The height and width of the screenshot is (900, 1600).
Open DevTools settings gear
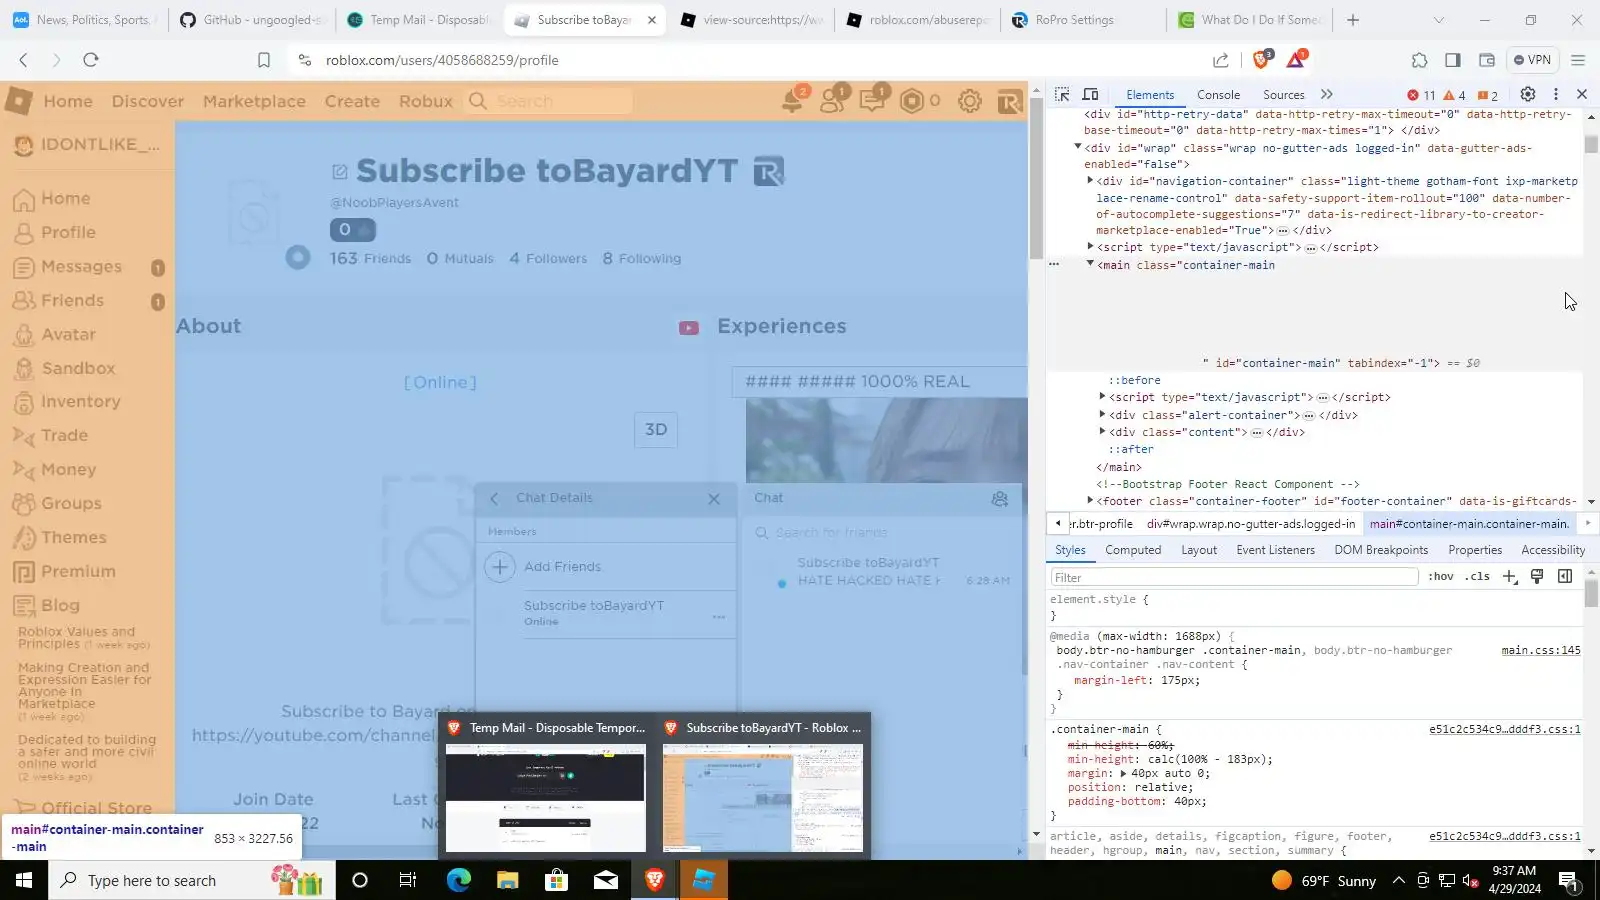coord(1528,94)
